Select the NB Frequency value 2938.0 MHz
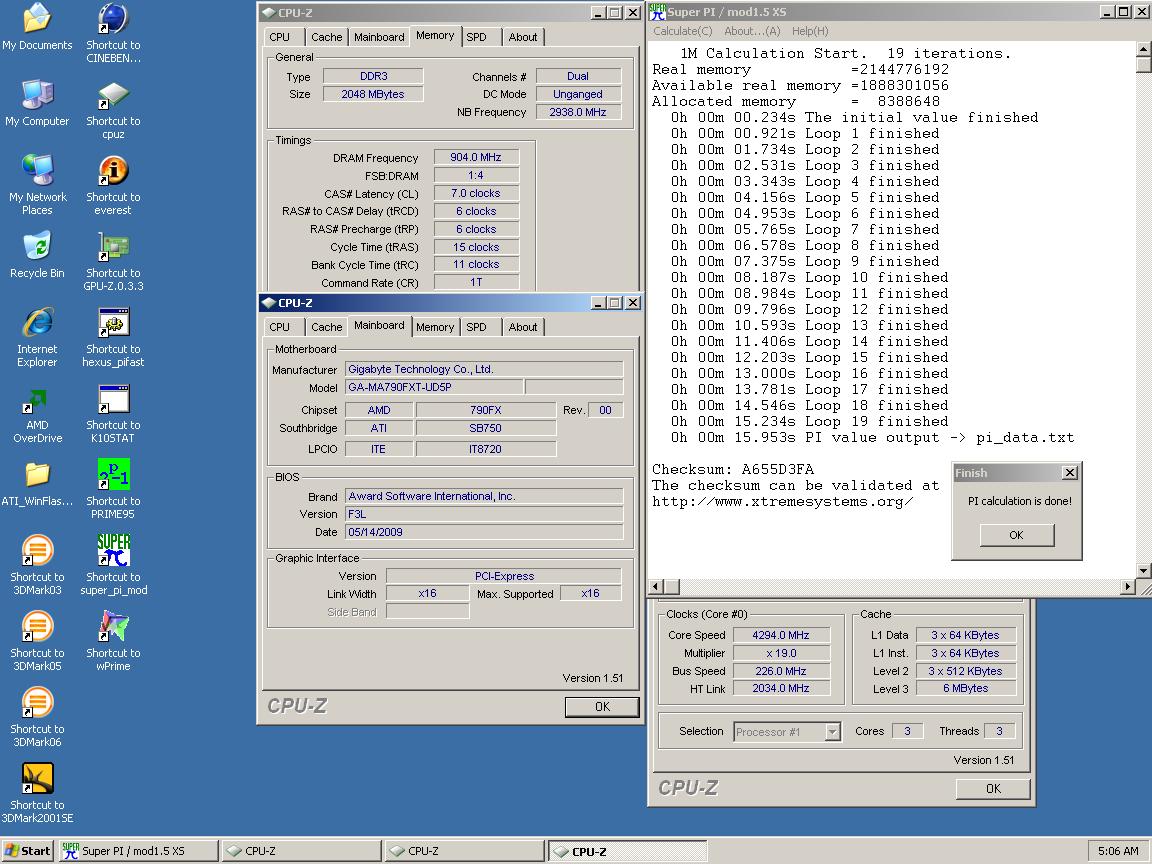Viewport: 1152px width, 864px height. click(578, 112)
